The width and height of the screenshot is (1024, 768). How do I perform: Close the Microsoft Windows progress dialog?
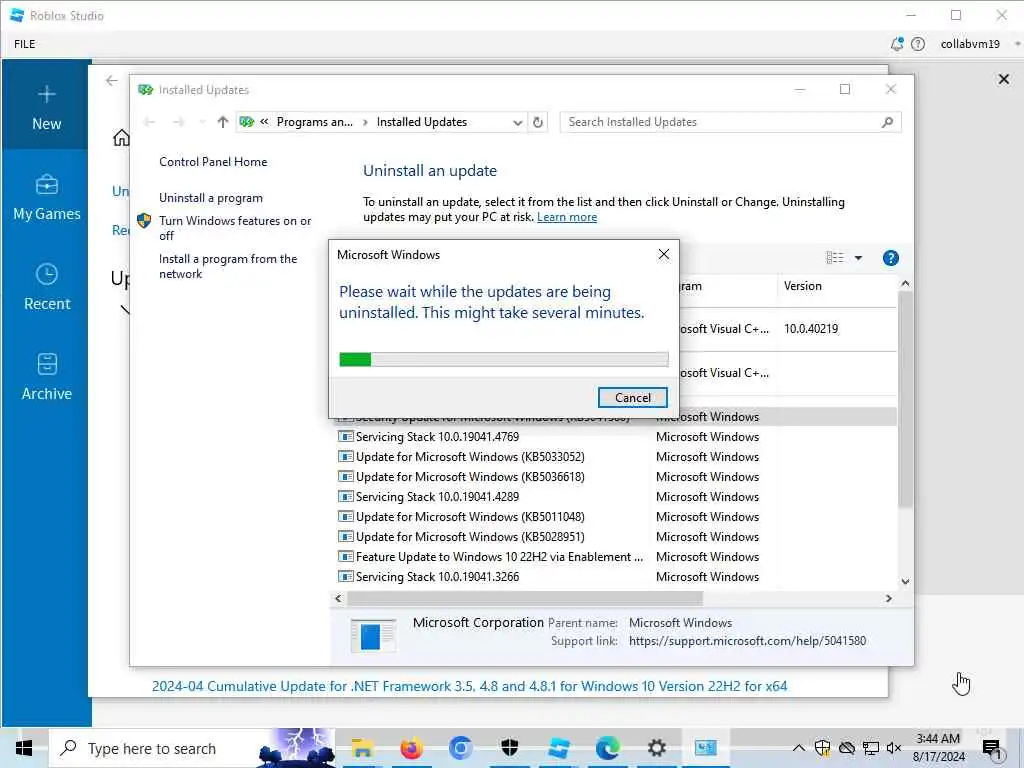click(664, 254)
